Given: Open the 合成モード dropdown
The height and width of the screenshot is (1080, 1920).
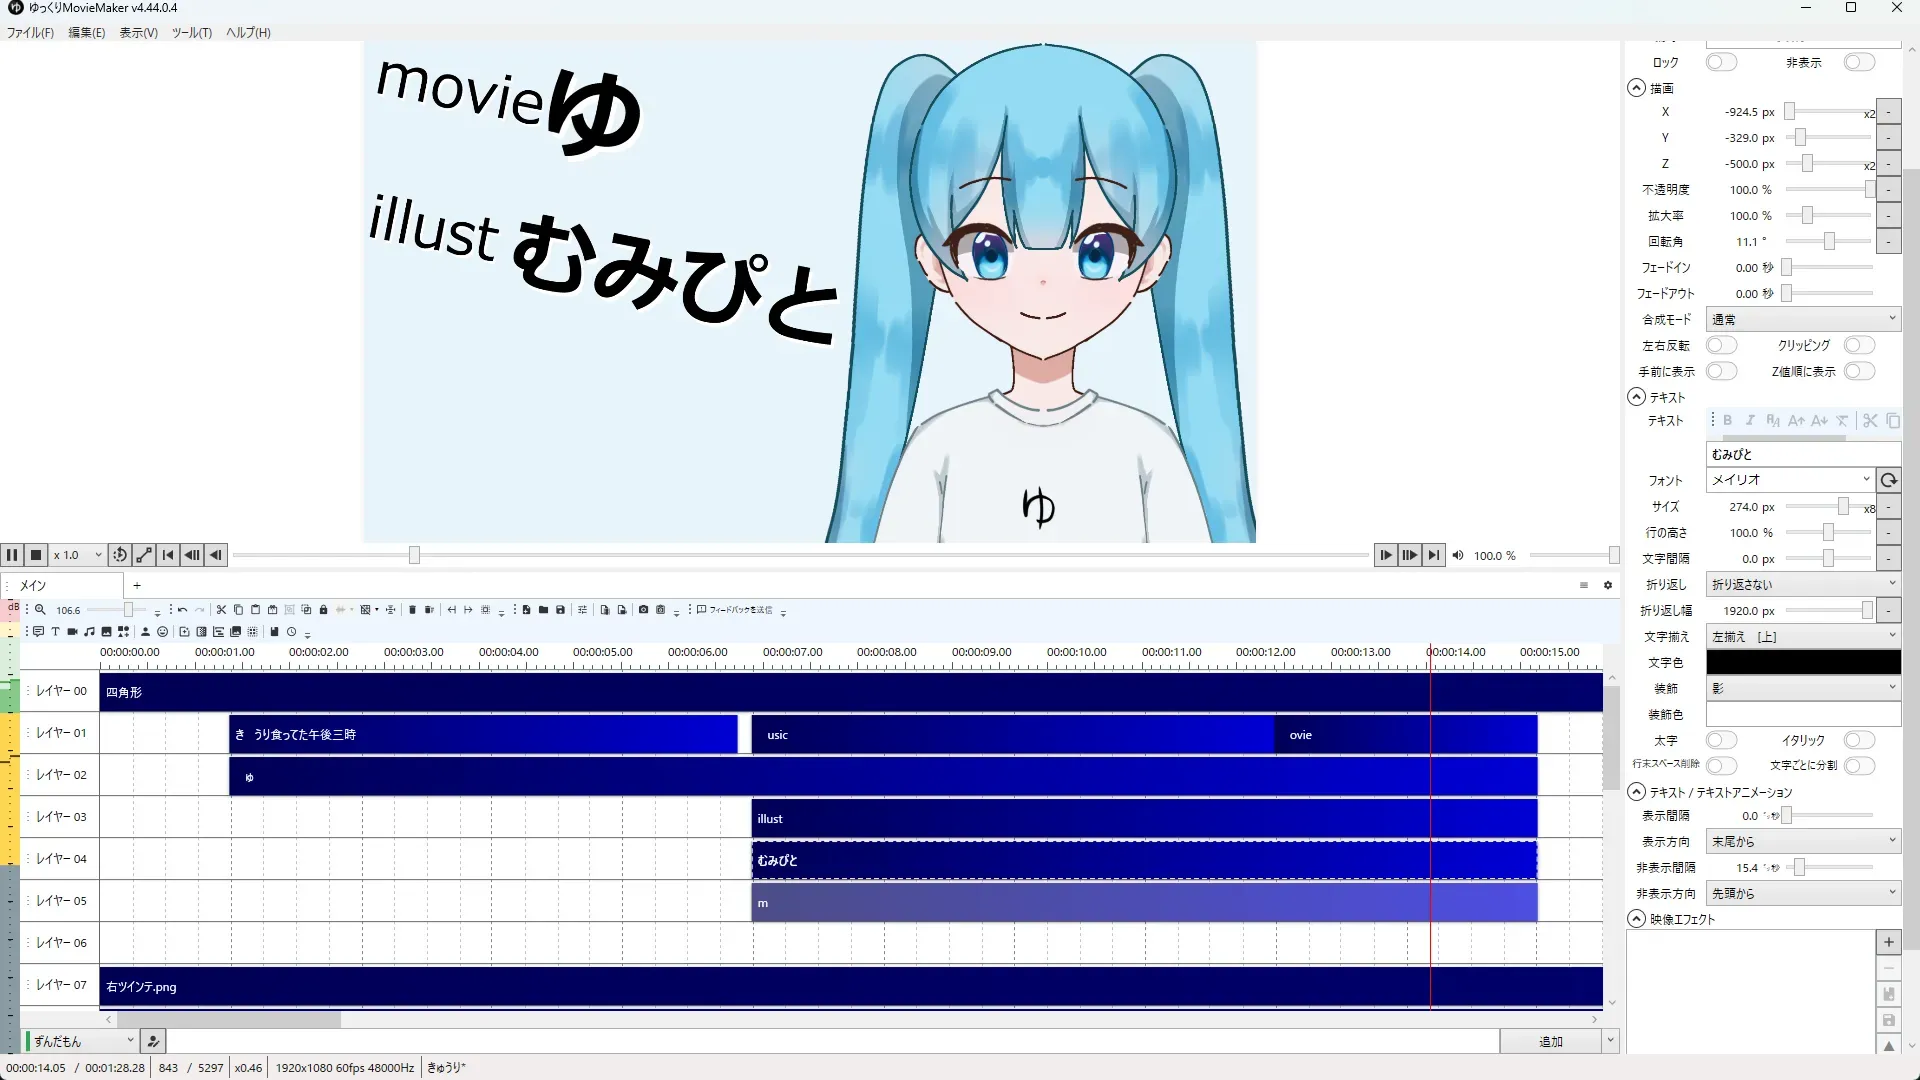Looking at the screenshot, I should pyautogui.click(x=1802, y=320).
